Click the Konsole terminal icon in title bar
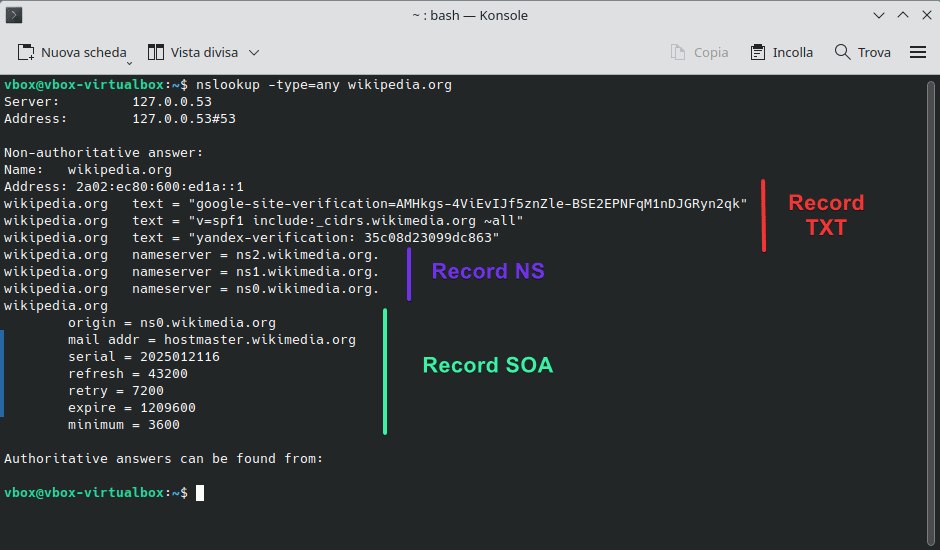The width and height of the screenshot is (940, 550). point(14,15)
